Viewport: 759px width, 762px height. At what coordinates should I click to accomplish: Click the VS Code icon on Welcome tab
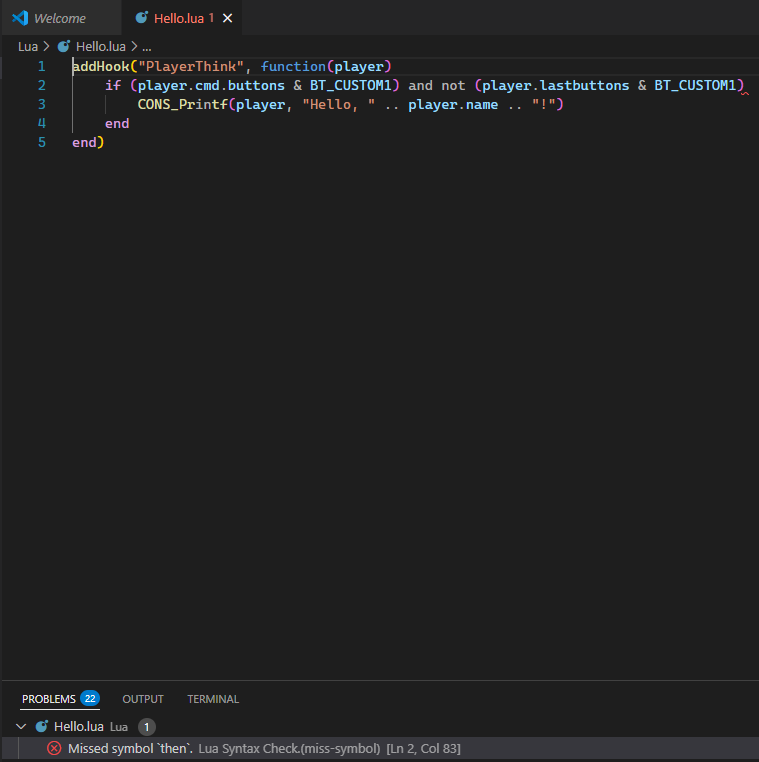pyautogui.click(x=20, y=18)
